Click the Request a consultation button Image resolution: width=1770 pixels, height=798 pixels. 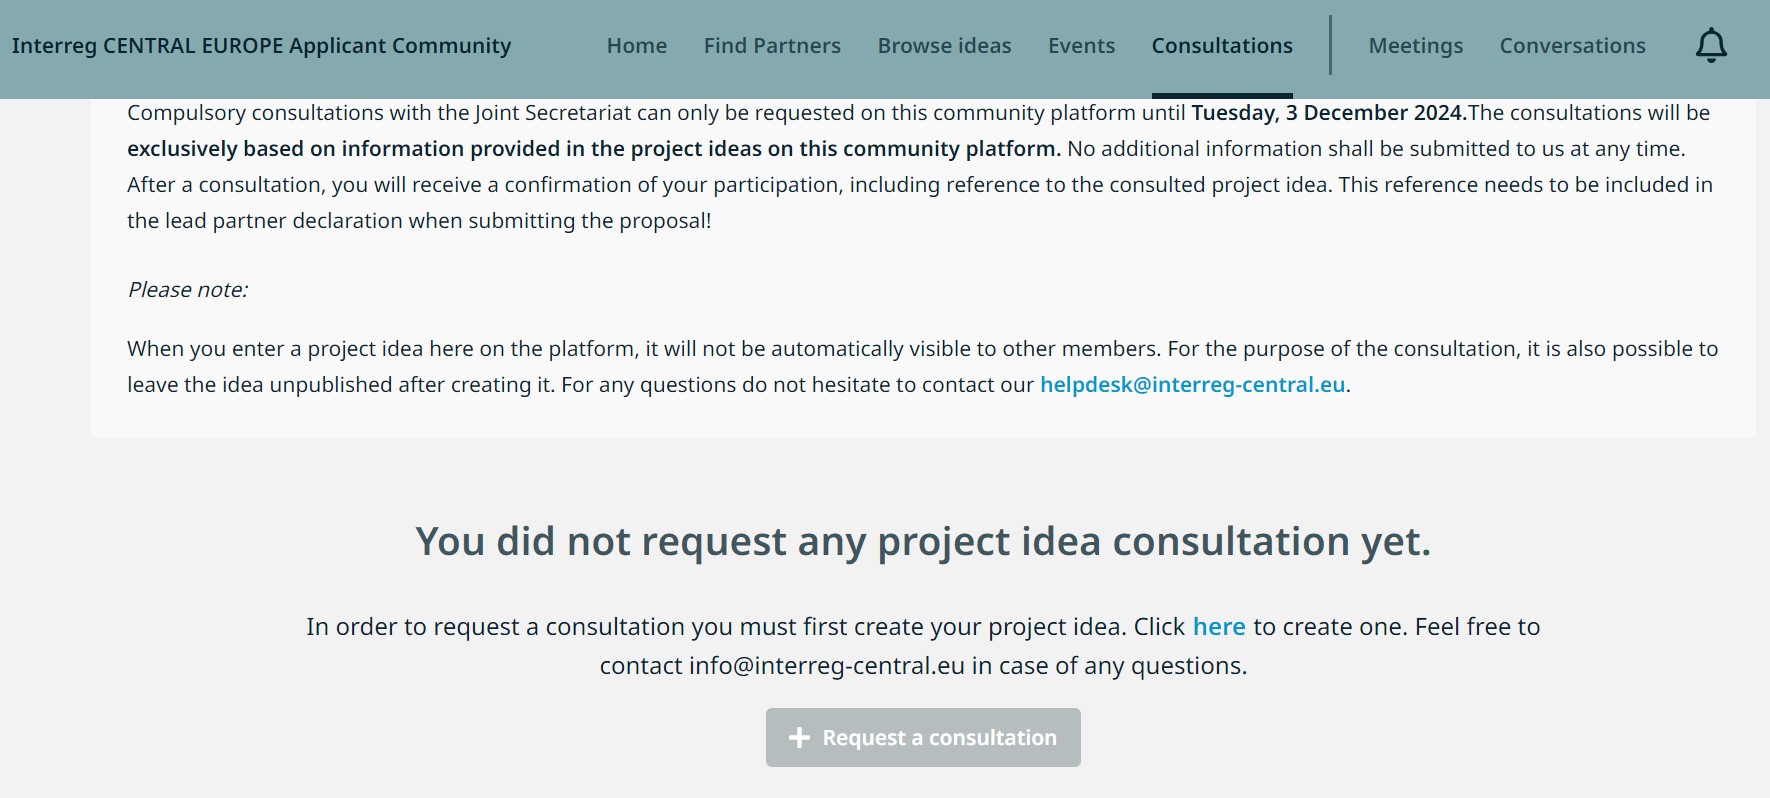[923, 738]
